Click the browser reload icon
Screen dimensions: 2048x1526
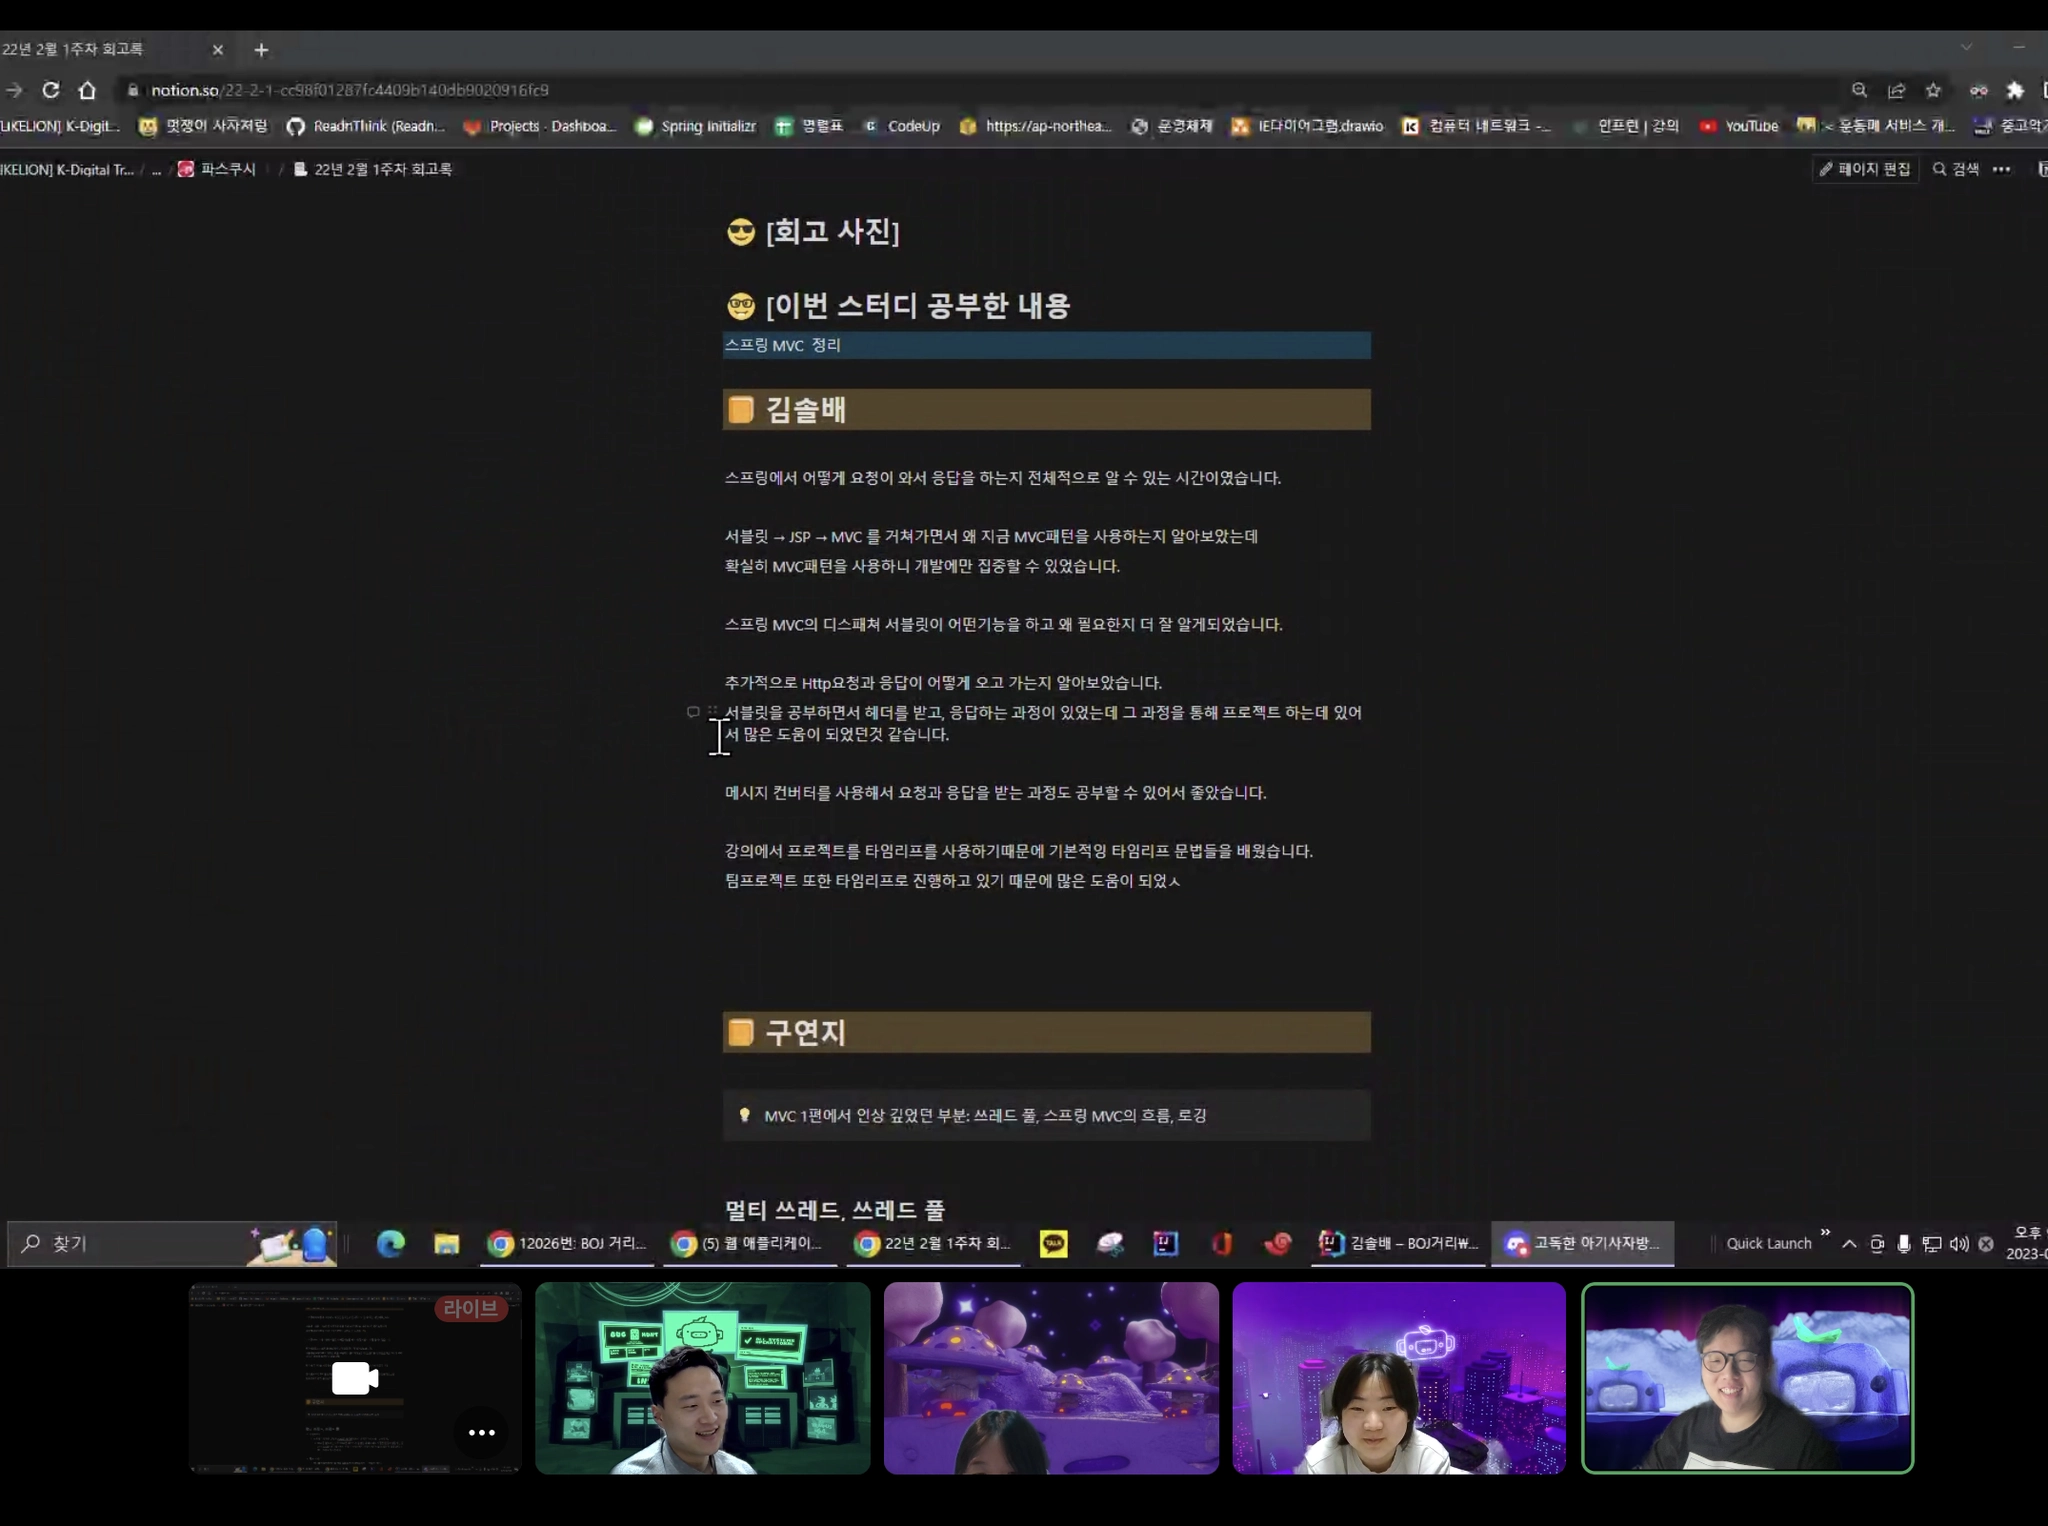50,90
